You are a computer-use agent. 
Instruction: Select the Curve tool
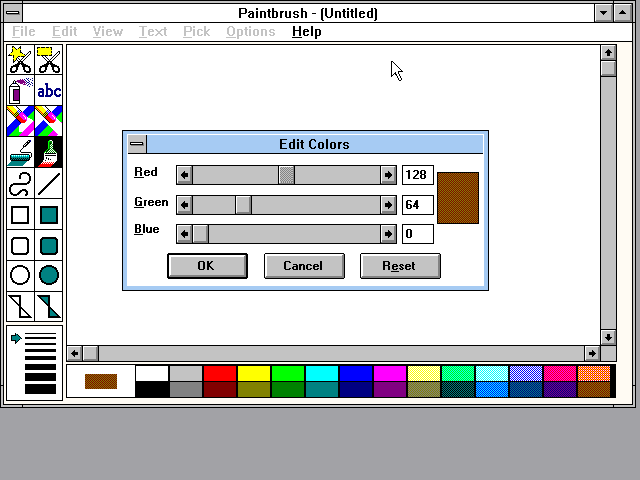(x=20, y=184)
